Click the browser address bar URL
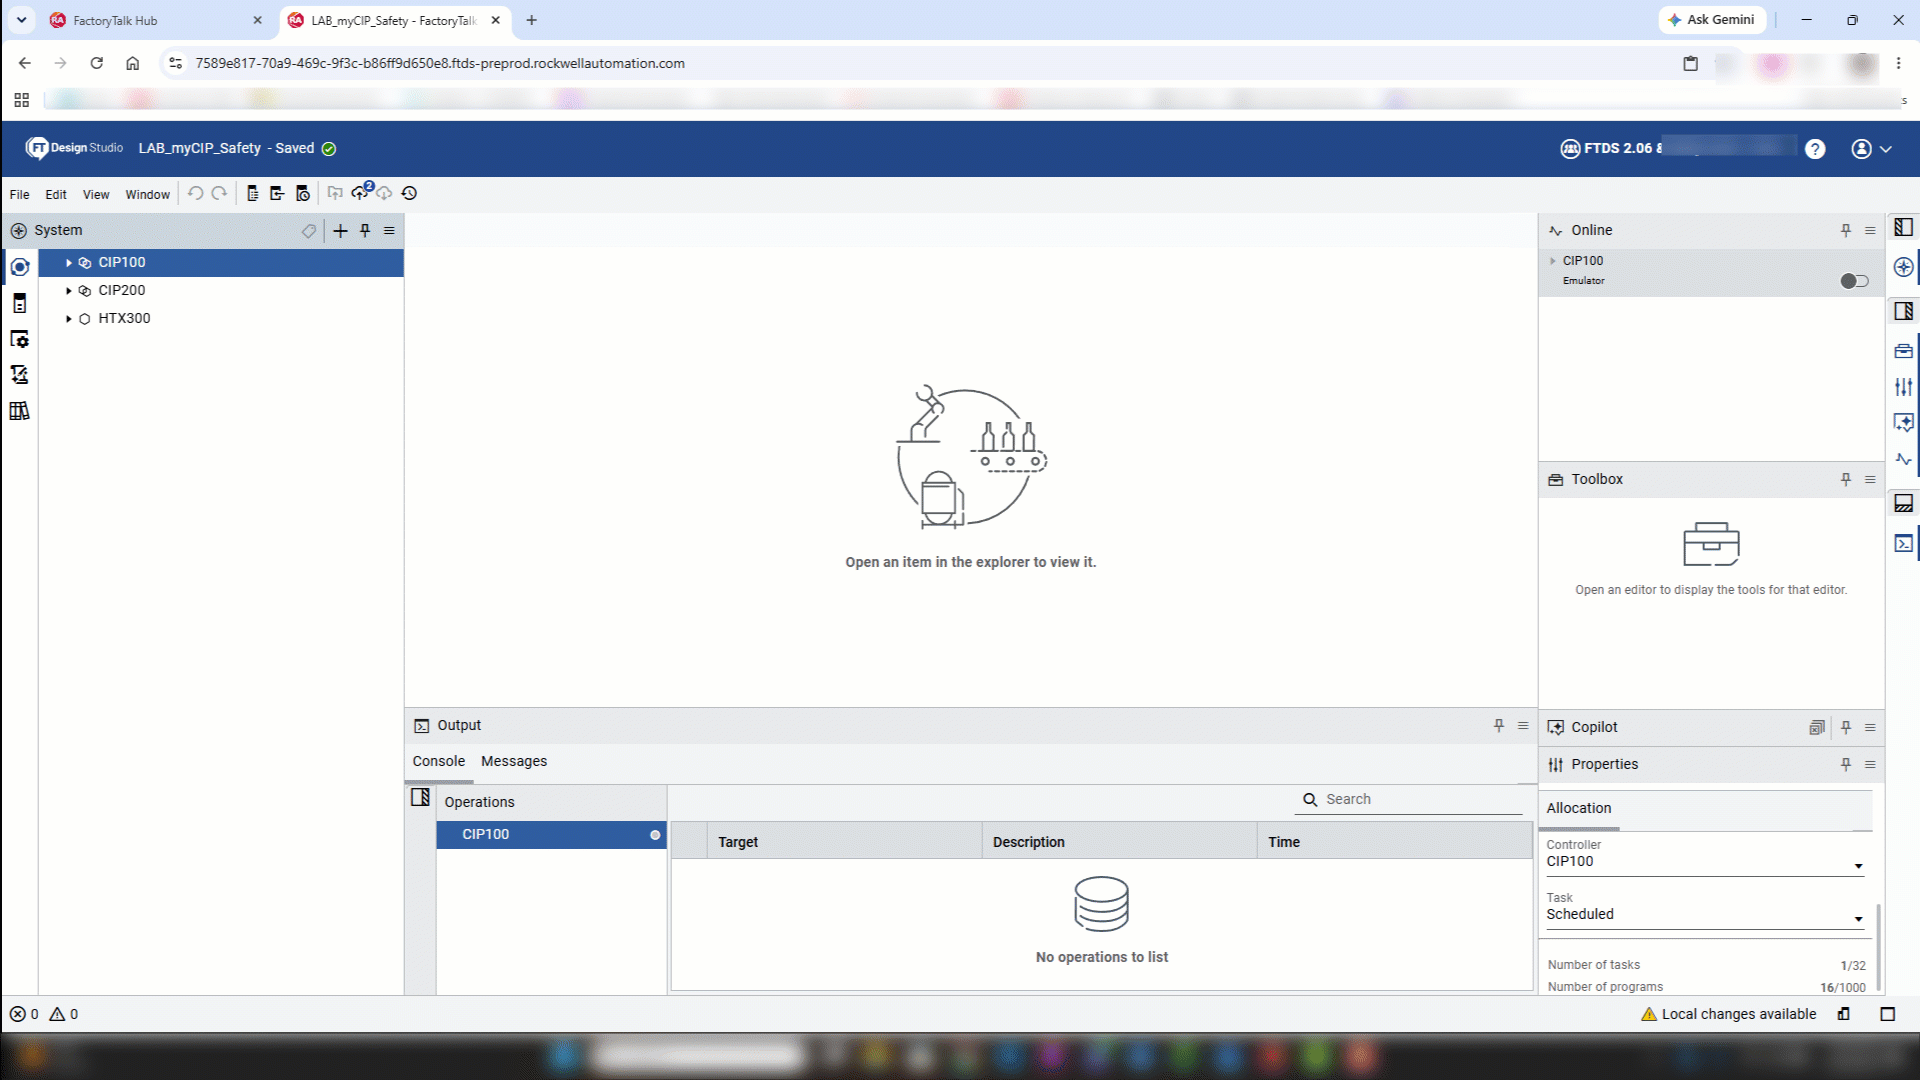 point(440,63)
